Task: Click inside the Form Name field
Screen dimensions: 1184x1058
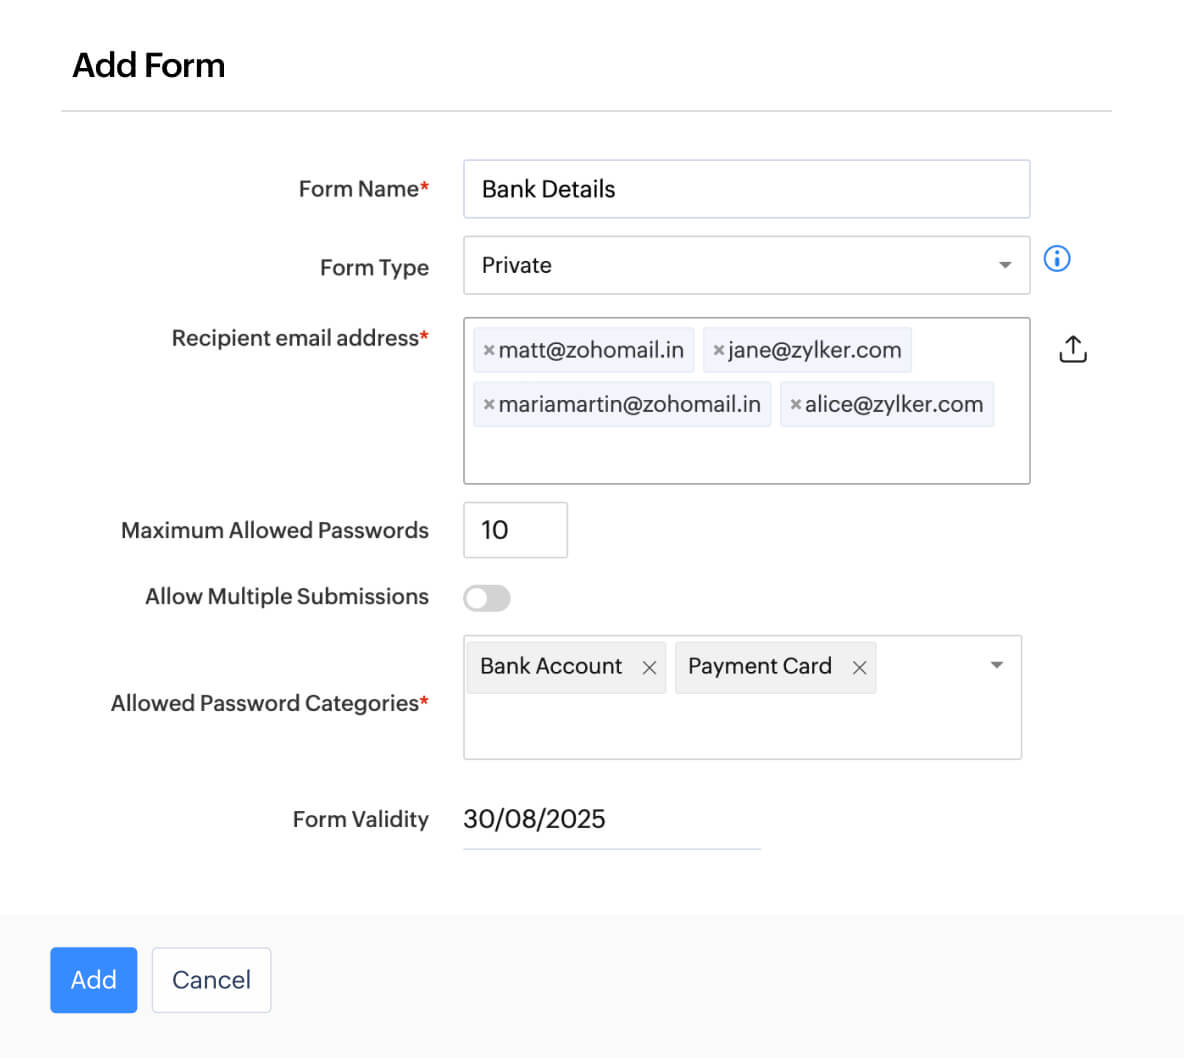Action: pos(746,189)
